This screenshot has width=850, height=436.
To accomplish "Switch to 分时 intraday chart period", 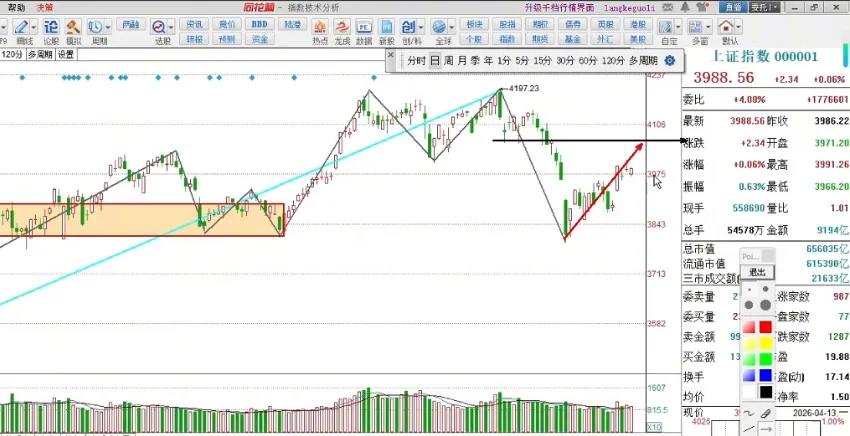I will pos(416,61).
